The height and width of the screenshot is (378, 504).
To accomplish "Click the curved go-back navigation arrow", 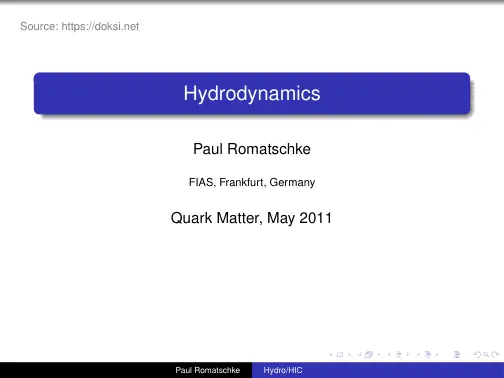I will 477,354.
